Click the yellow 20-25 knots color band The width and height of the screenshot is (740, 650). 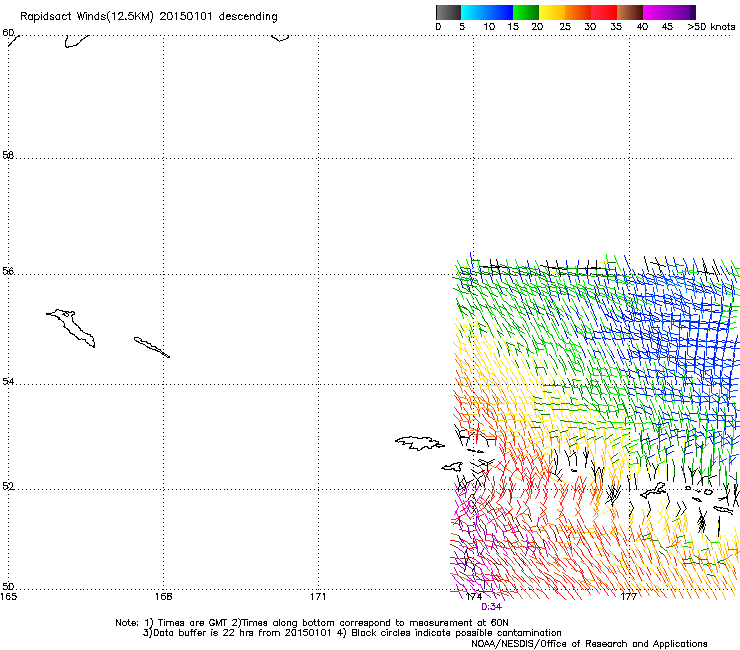point(552,12)
